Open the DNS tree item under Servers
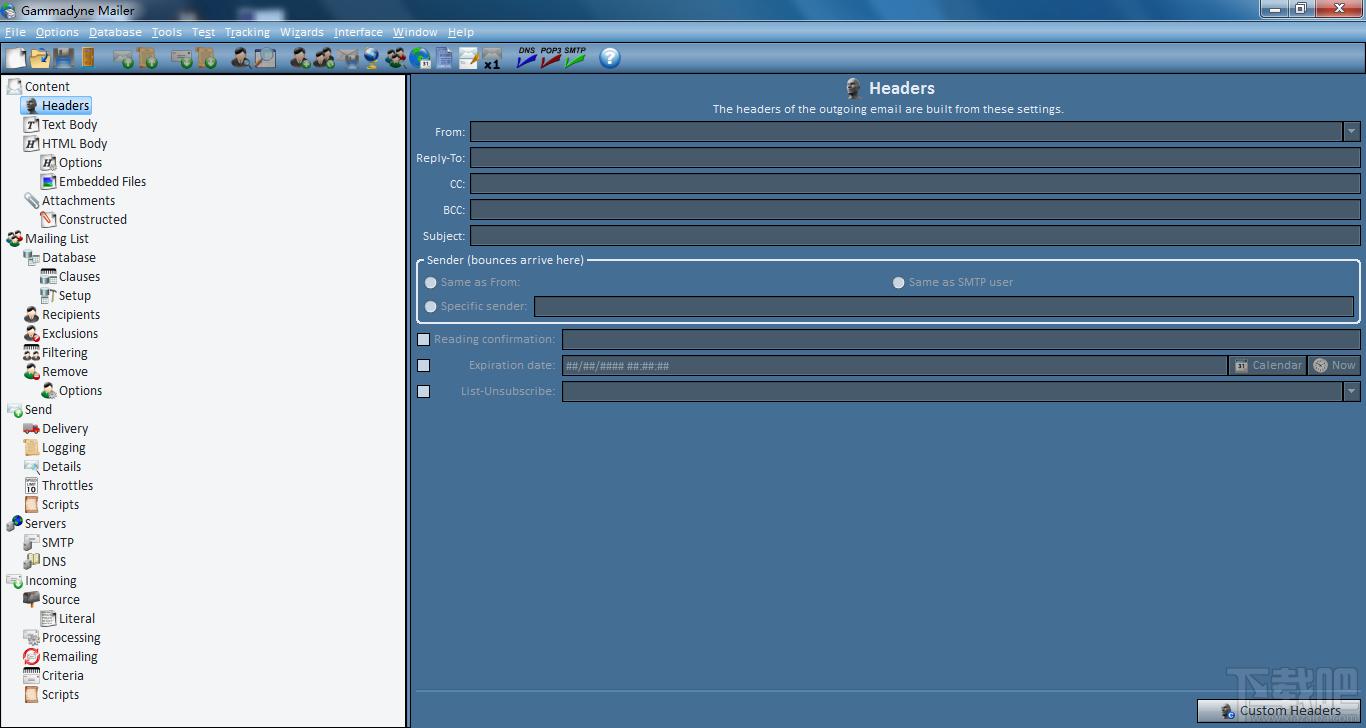This screenshot has height=728, width=1366. point(44,561)
